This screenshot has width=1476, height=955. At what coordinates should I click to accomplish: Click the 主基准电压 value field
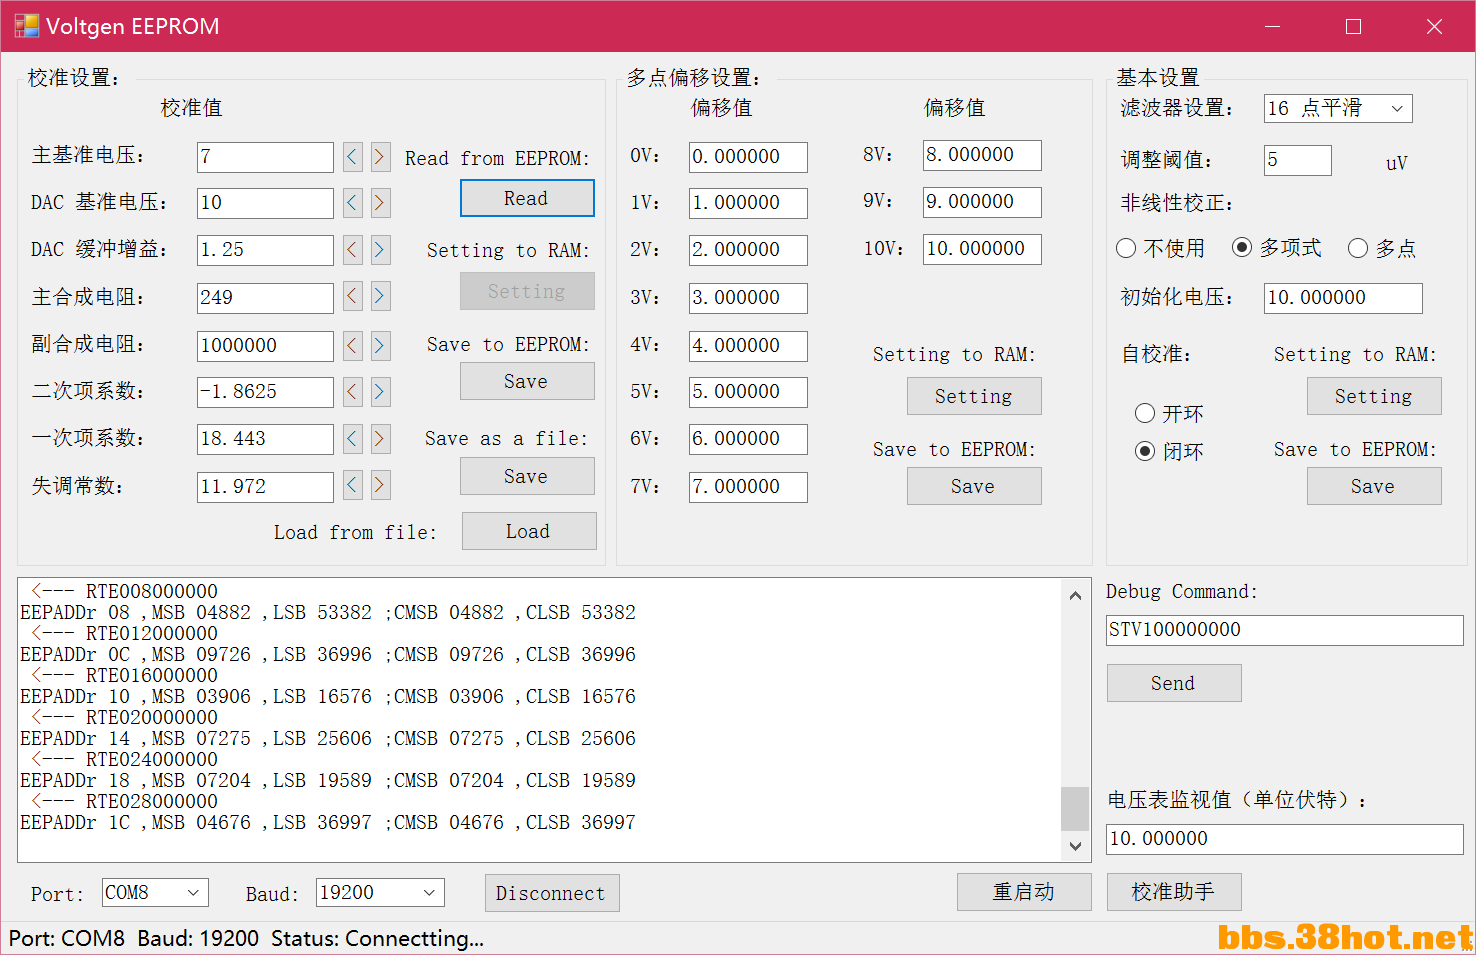(x=265, y=157)
